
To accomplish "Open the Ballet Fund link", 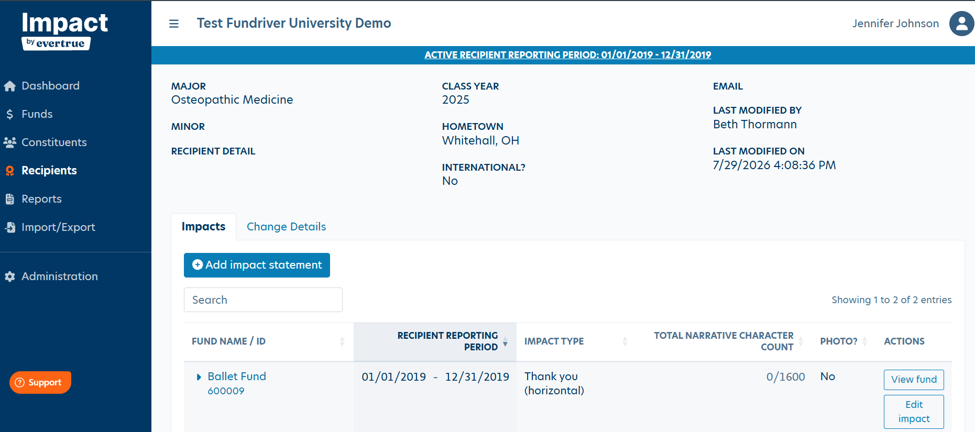I will tap(236, 376).
